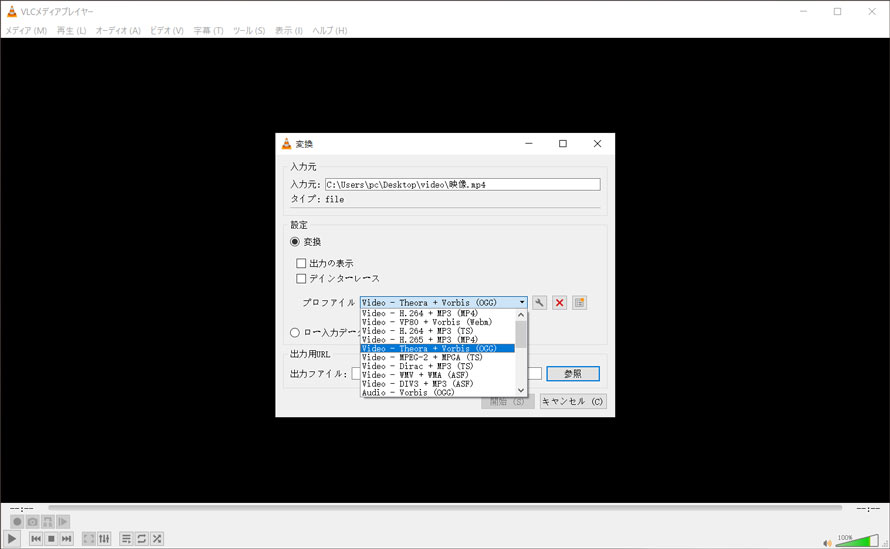Open the 字幕 (T) menu
This screenshot has height=549, width=890.
click(208, 30)
